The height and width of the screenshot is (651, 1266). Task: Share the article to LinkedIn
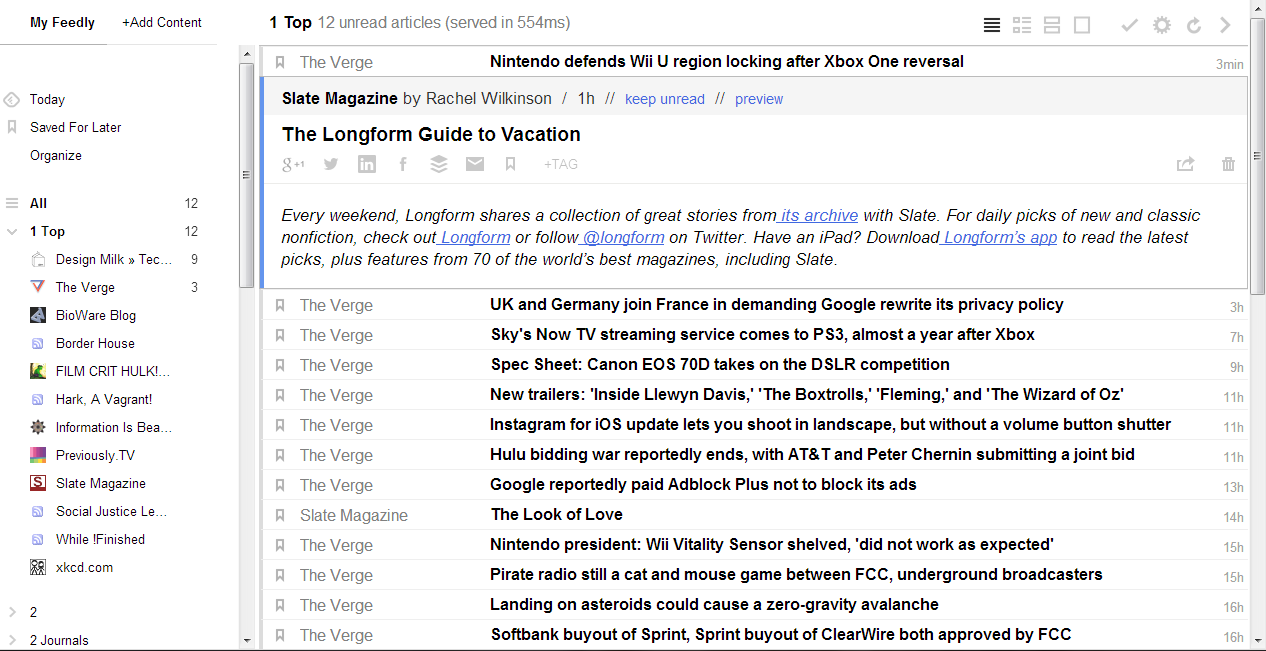click(x=366, y=164)
